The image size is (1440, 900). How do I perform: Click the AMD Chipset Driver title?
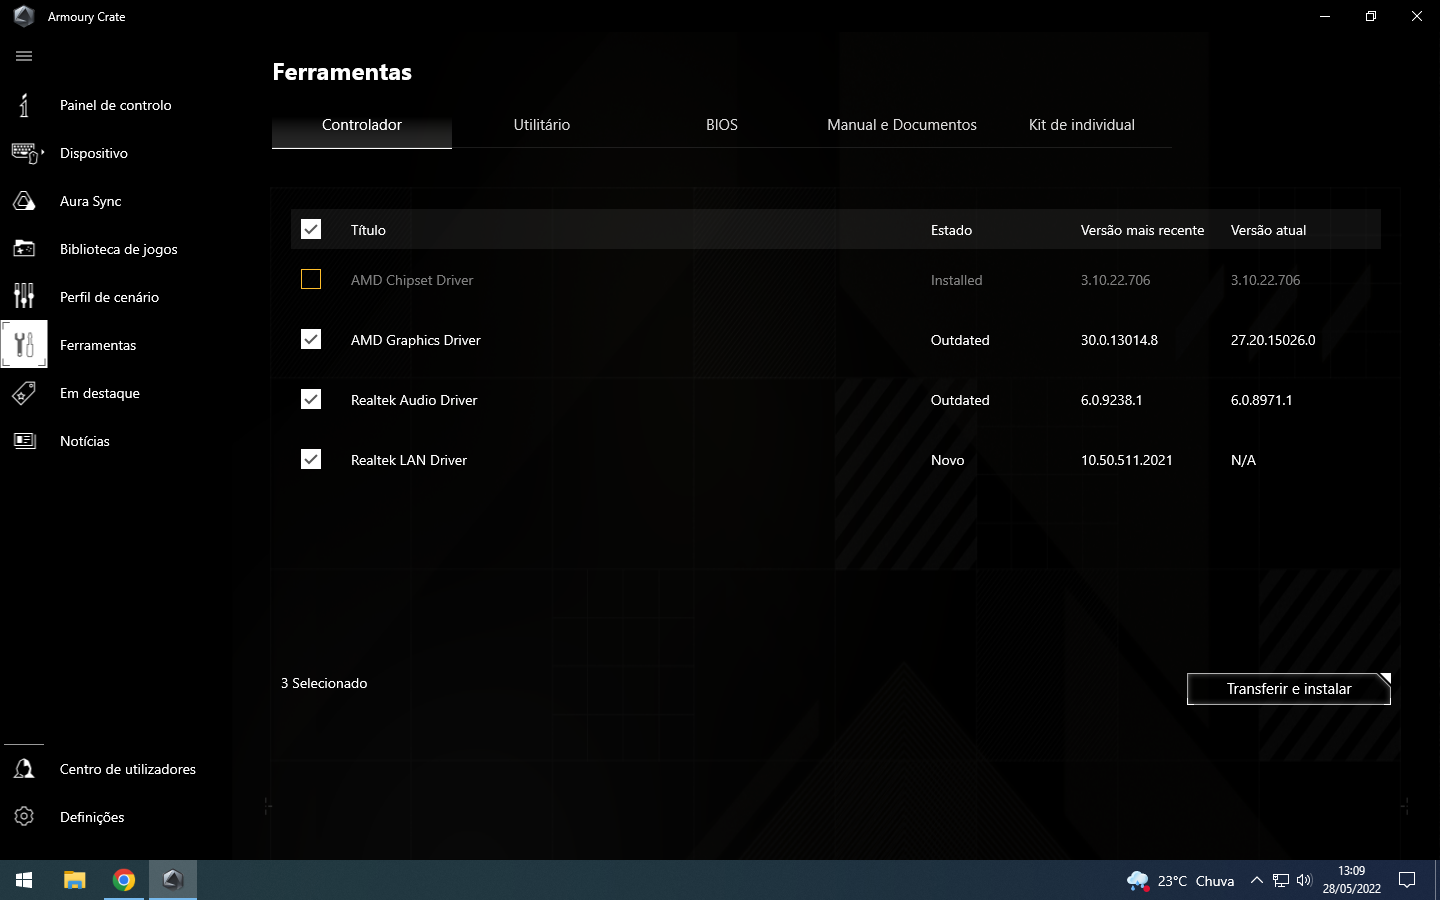pos(412,280)
